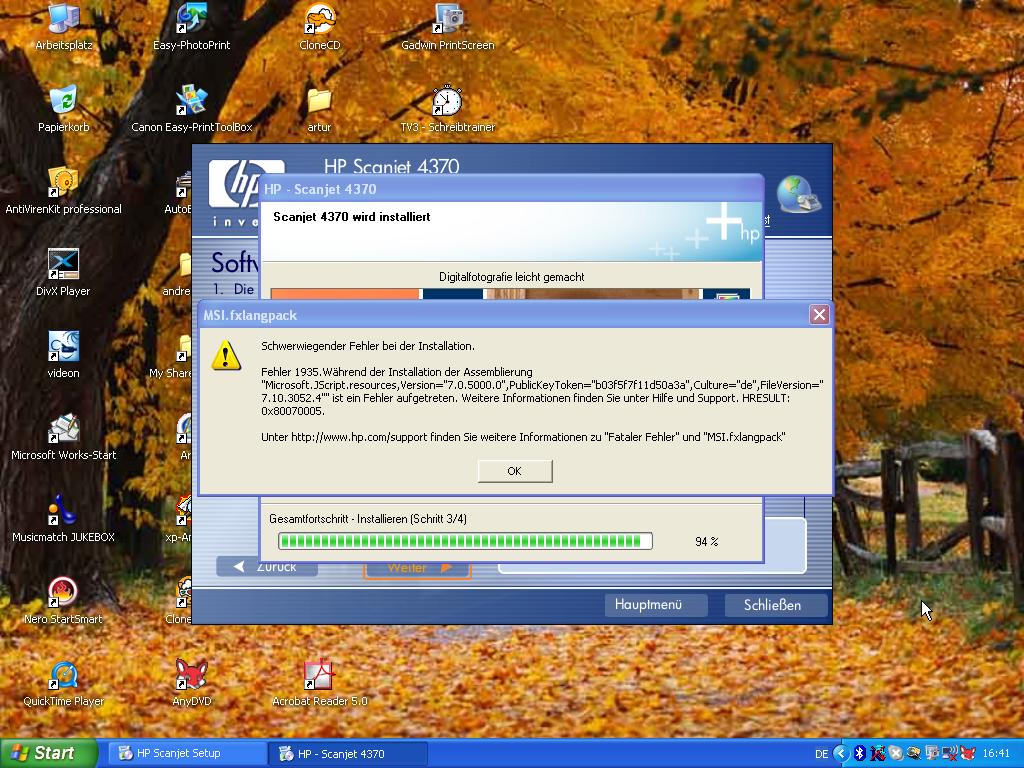Click the globe icon in HP setup window

799,195
